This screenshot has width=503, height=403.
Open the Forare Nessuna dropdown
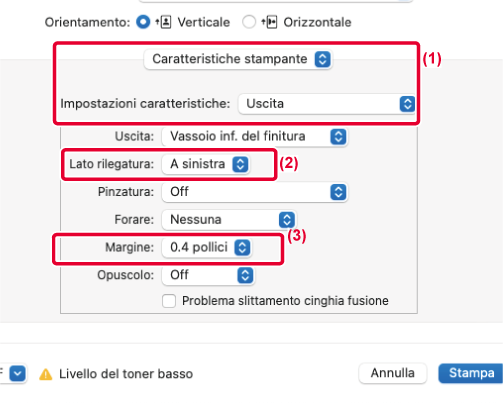pos(229,220)
